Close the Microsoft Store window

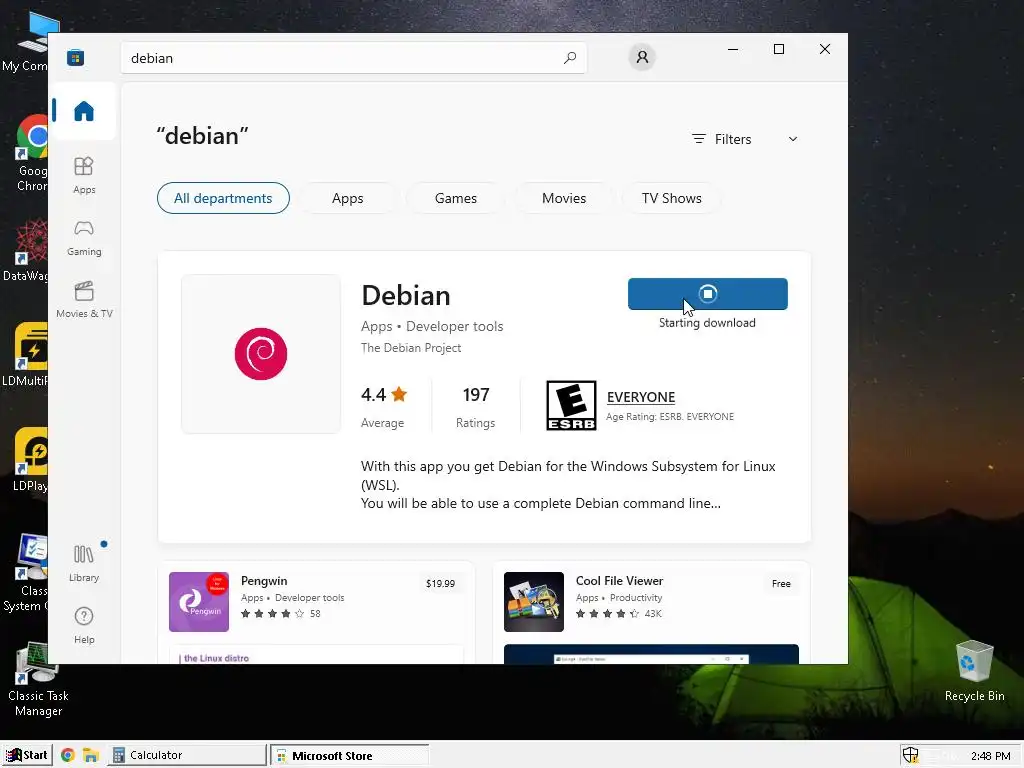pos(825,49)
